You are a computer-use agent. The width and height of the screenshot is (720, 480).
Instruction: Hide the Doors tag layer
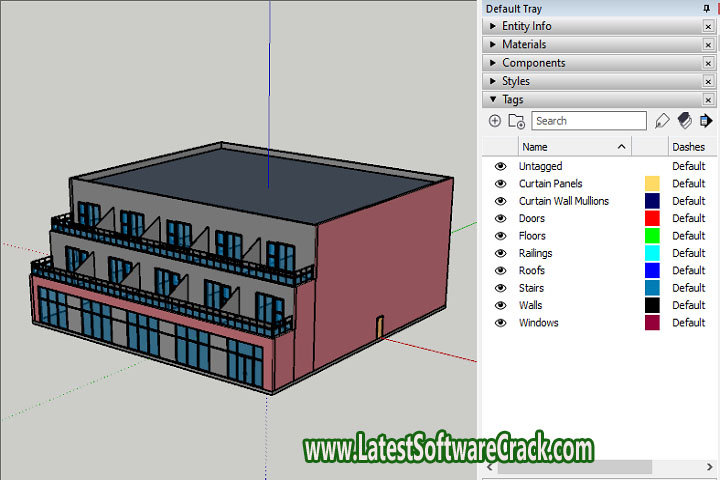click(x=501, y=218)
